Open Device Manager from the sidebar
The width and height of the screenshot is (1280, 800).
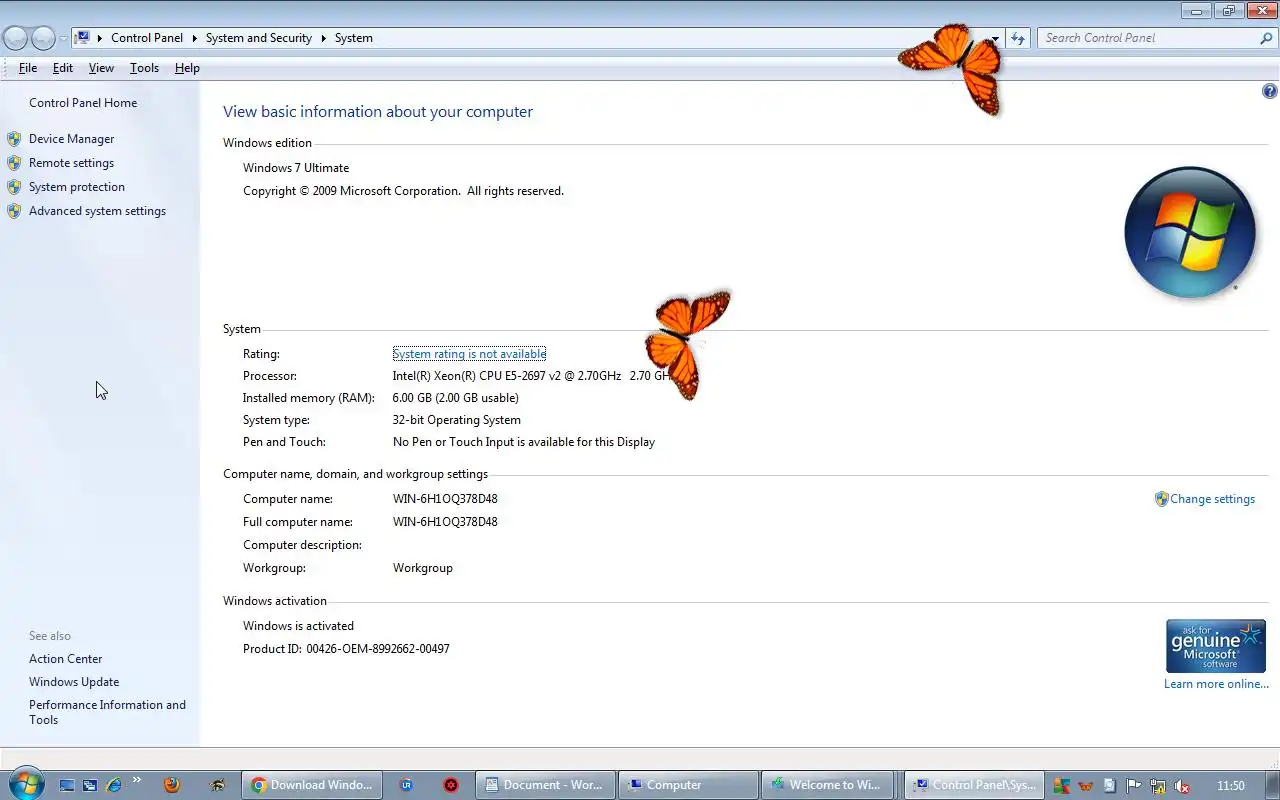coord(71,139)
